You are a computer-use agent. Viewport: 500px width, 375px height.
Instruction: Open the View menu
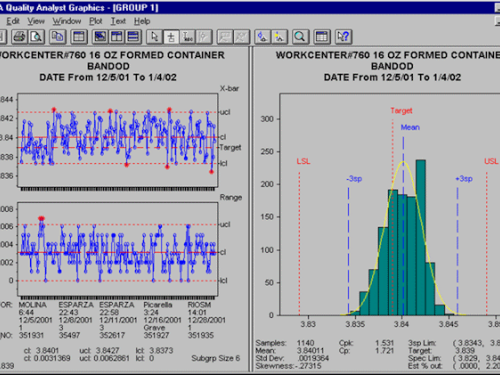(x=36, y=21)
